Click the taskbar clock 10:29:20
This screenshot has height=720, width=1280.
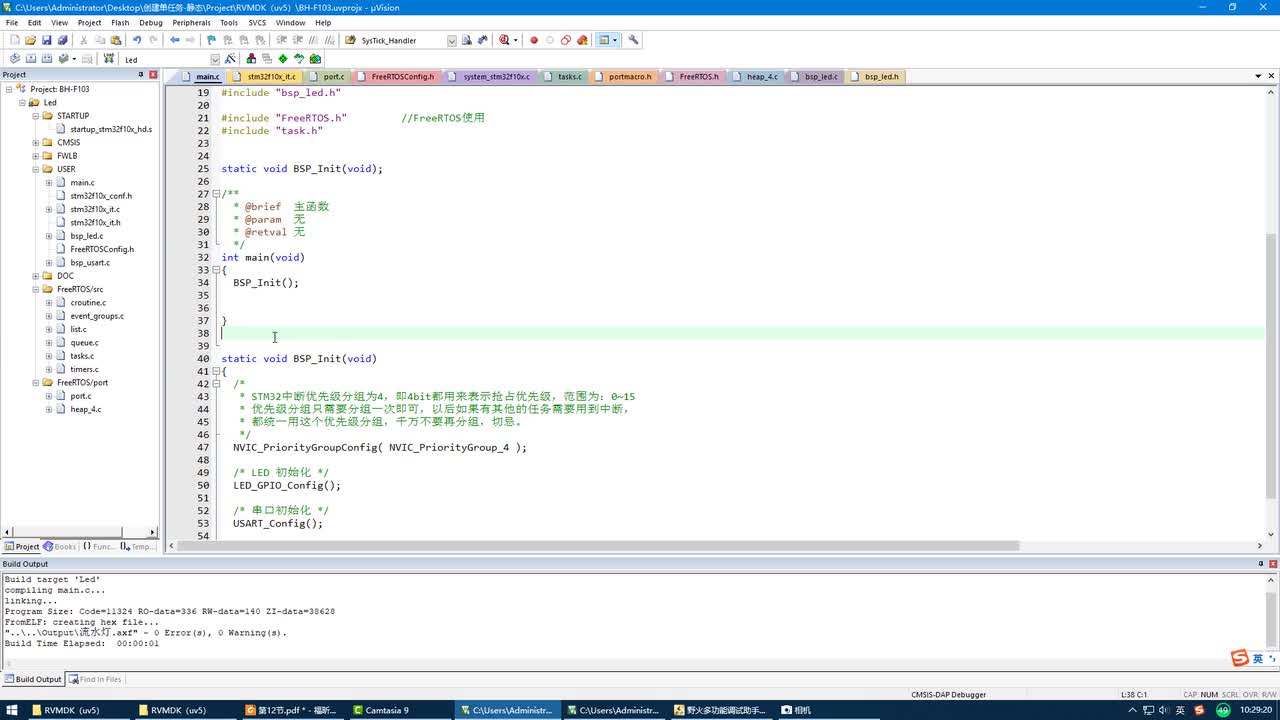(1256, 710)
